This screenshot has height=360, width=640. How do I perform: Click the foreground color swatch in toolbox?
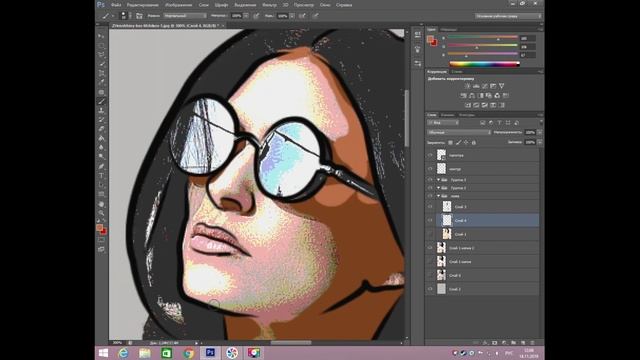(x=100, y=228)
